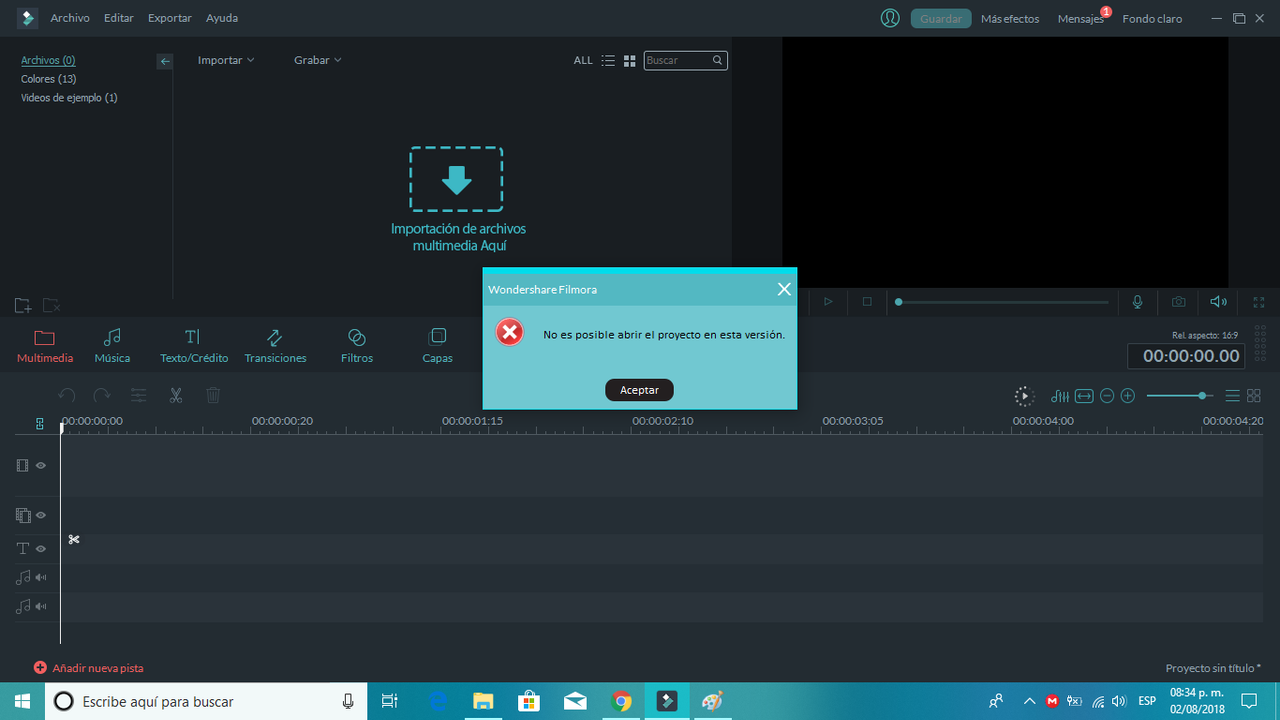Open the Exportar menu
This screenshot has height=720, width=1280.
pos(170,18)
